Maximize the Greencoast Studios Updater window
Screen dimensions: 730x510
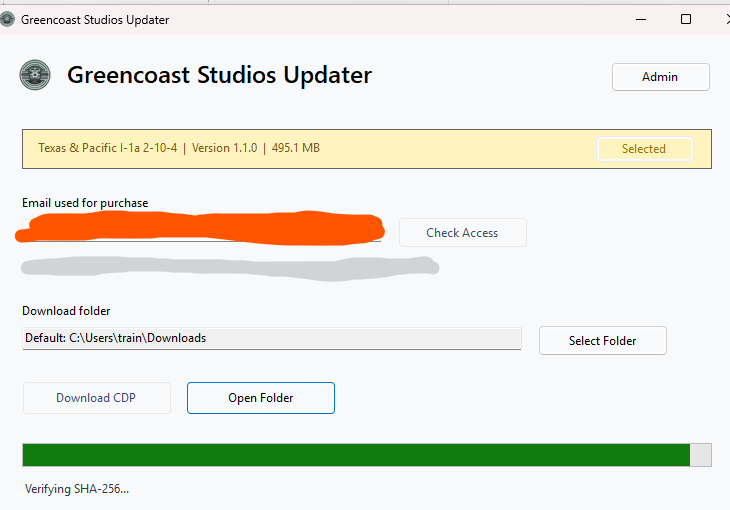coord(686,20)
